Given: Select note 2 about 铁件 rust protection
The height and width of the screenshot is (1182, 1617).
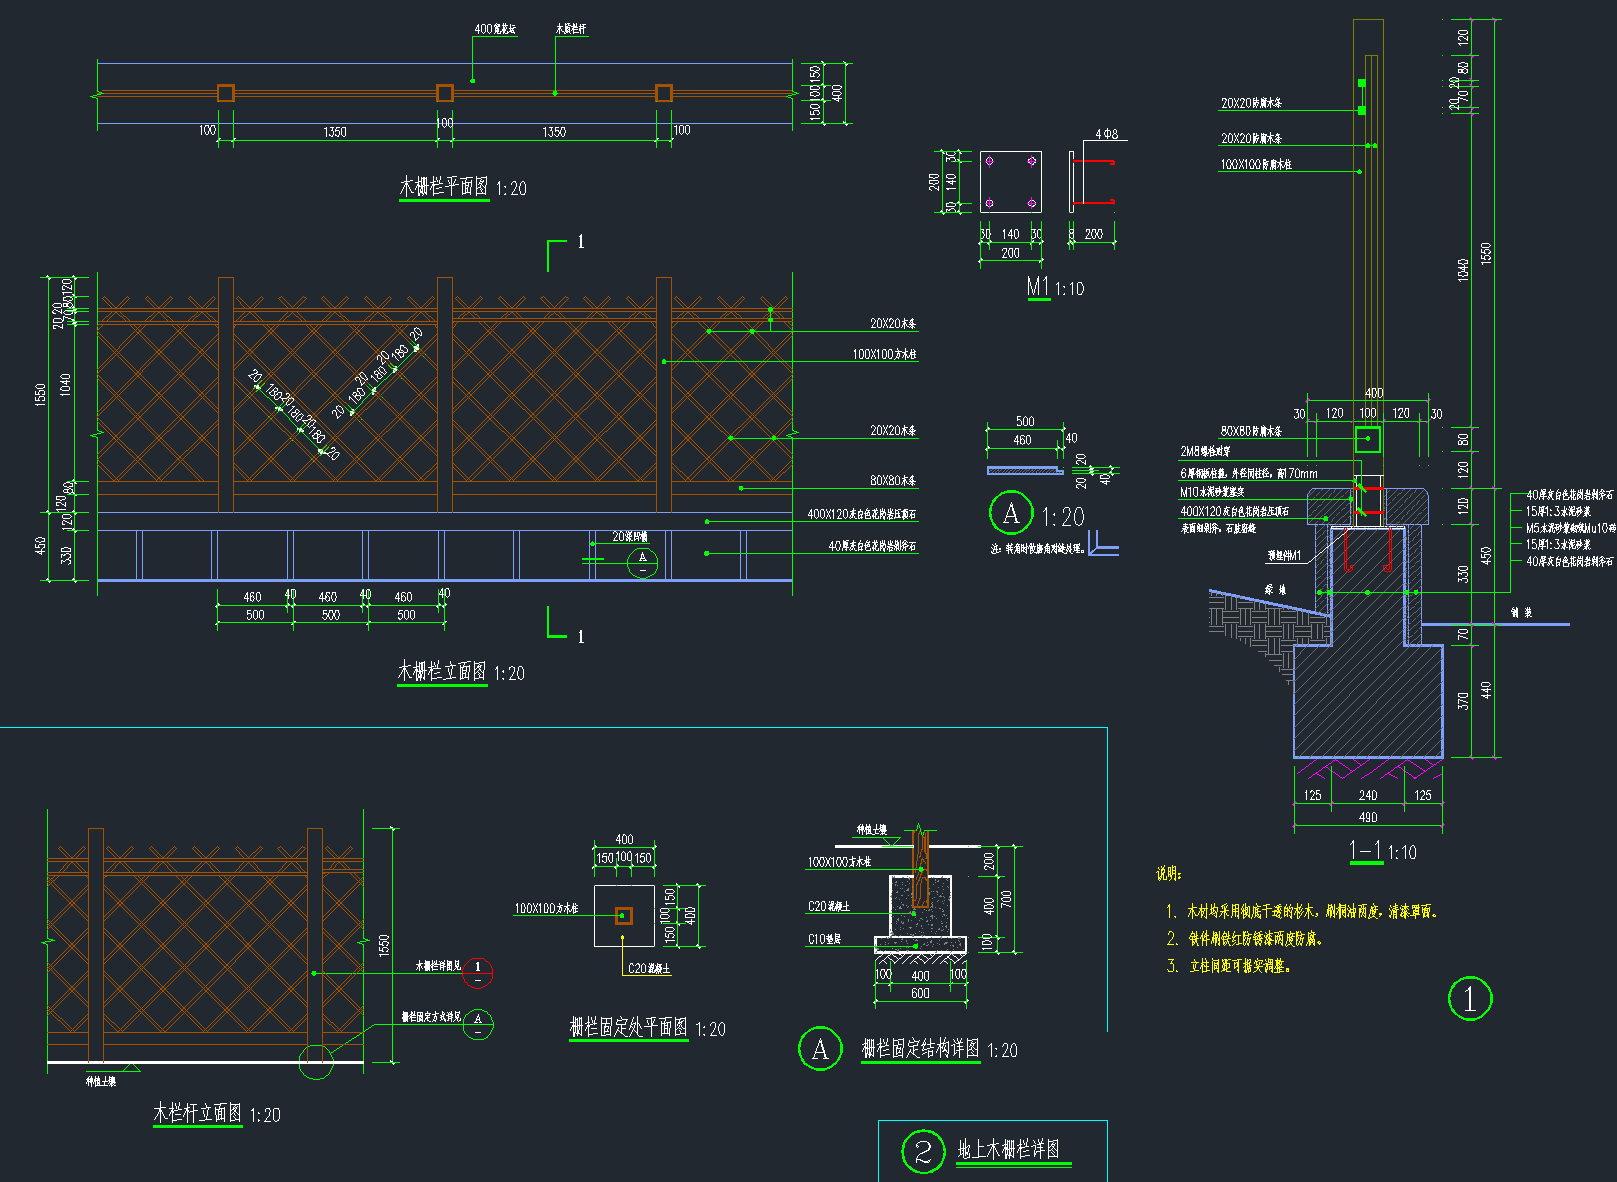Looking at the screenshot, I should tap(1244, 939).
